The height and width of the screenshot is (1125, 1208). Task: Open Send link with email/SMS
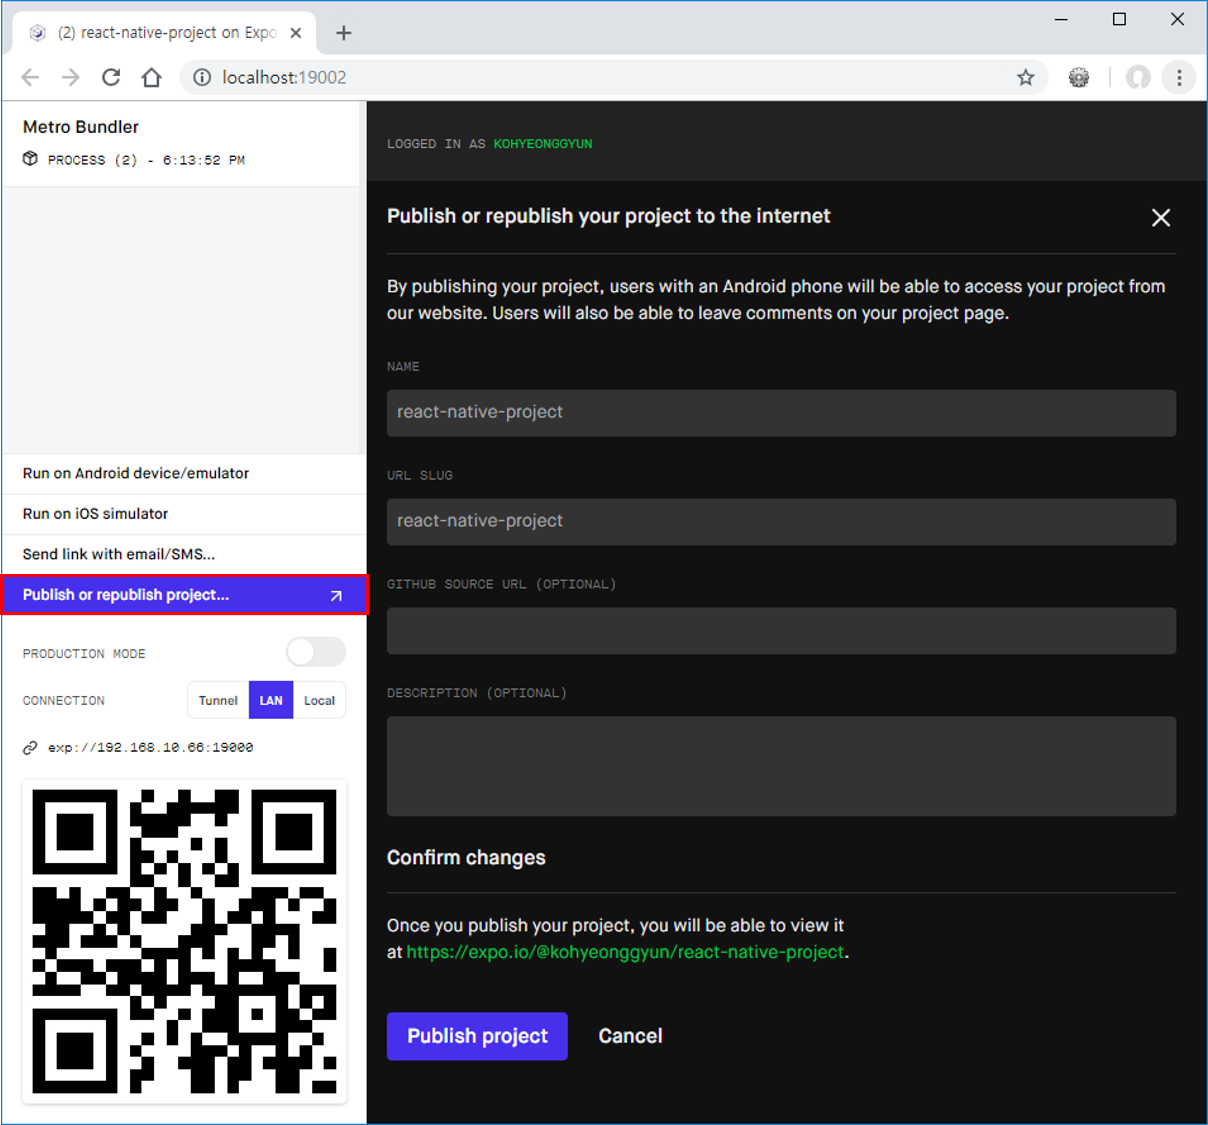[x=183, y=554]
